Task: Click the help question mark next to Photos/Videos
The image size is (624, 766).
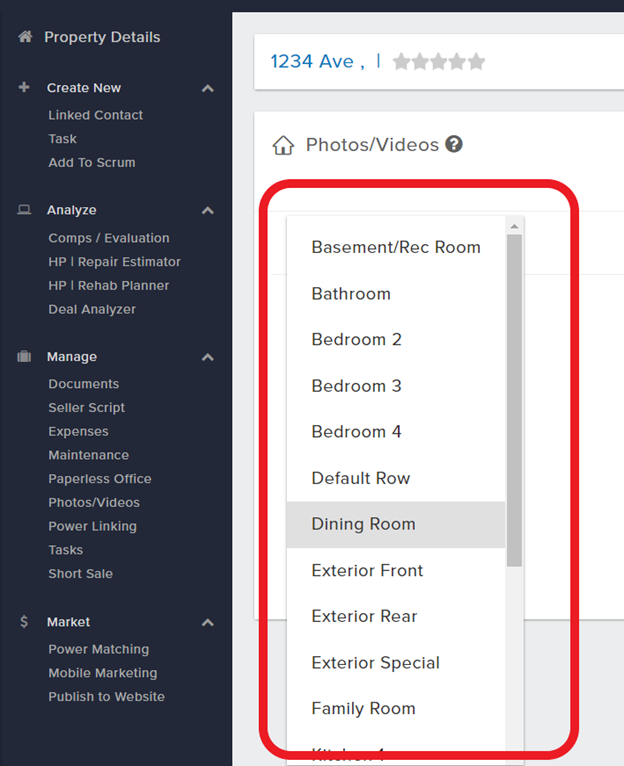Action: 454,144
